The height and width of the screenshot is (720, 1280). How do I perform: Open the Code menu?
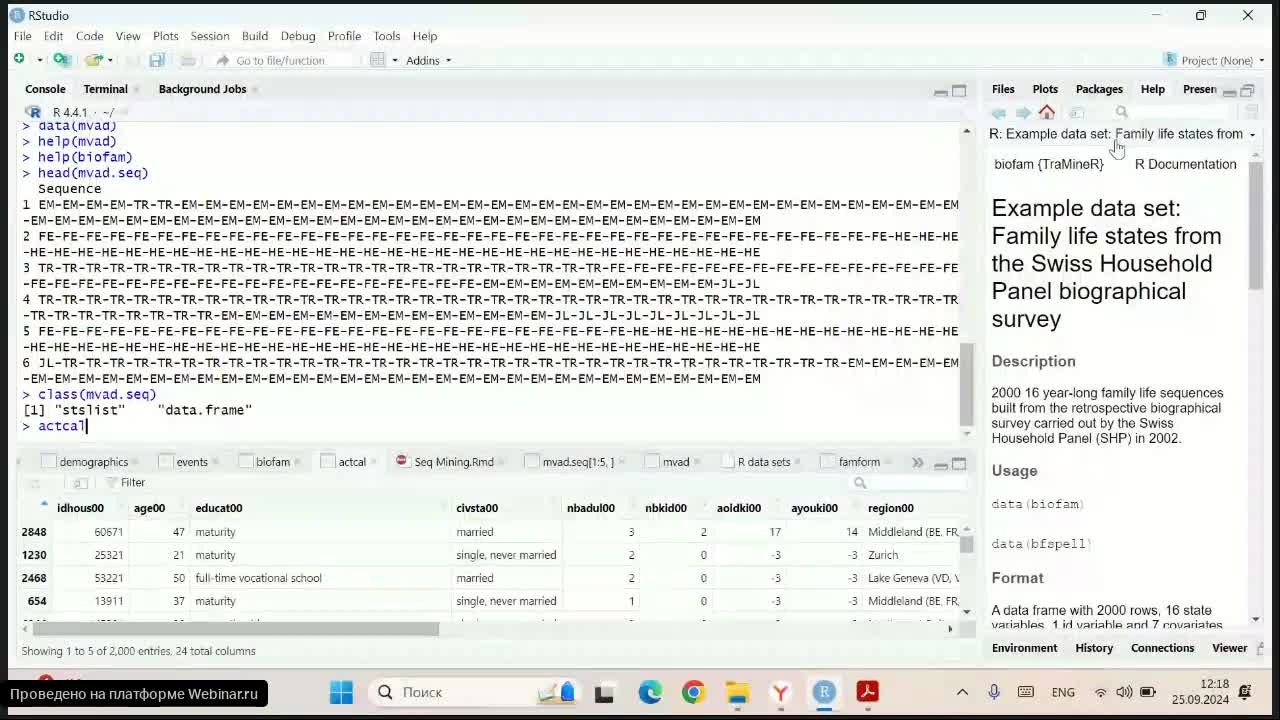[89, 36]
